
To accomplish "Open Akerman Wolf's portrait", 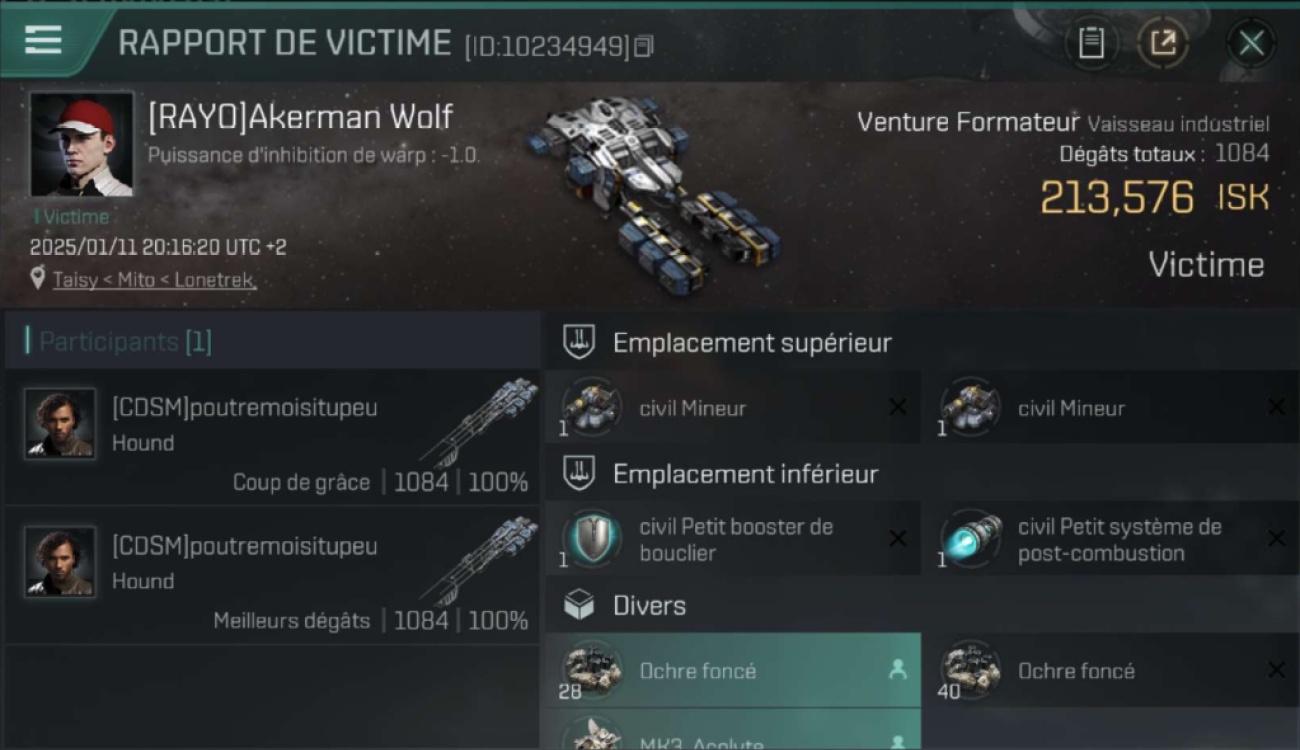I will click(x=81, y=144).
